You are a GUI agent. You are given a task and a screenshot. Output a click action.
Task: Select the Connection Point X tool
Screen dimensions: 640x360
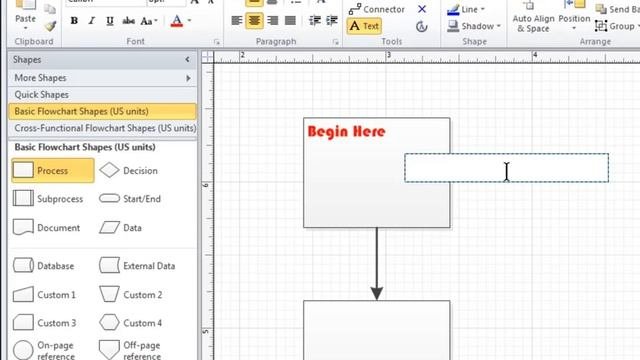(x=422, y=9)
